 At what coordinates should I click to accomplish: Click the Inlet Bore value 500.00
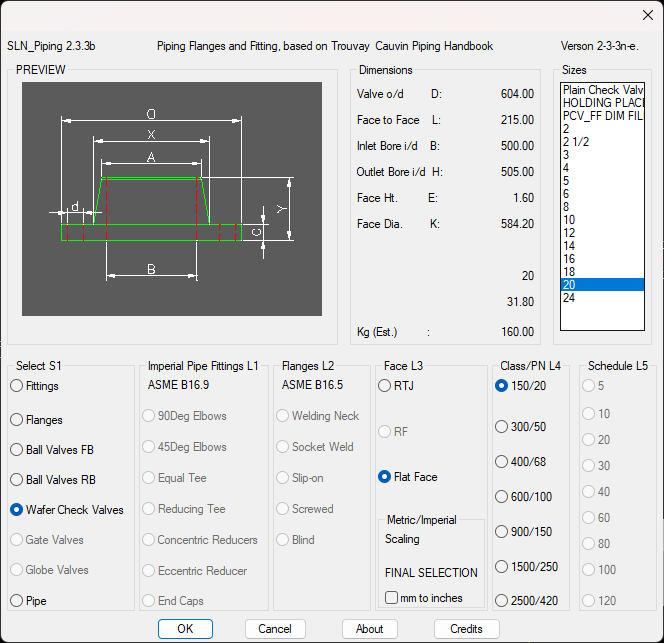[x=517, y=146]
